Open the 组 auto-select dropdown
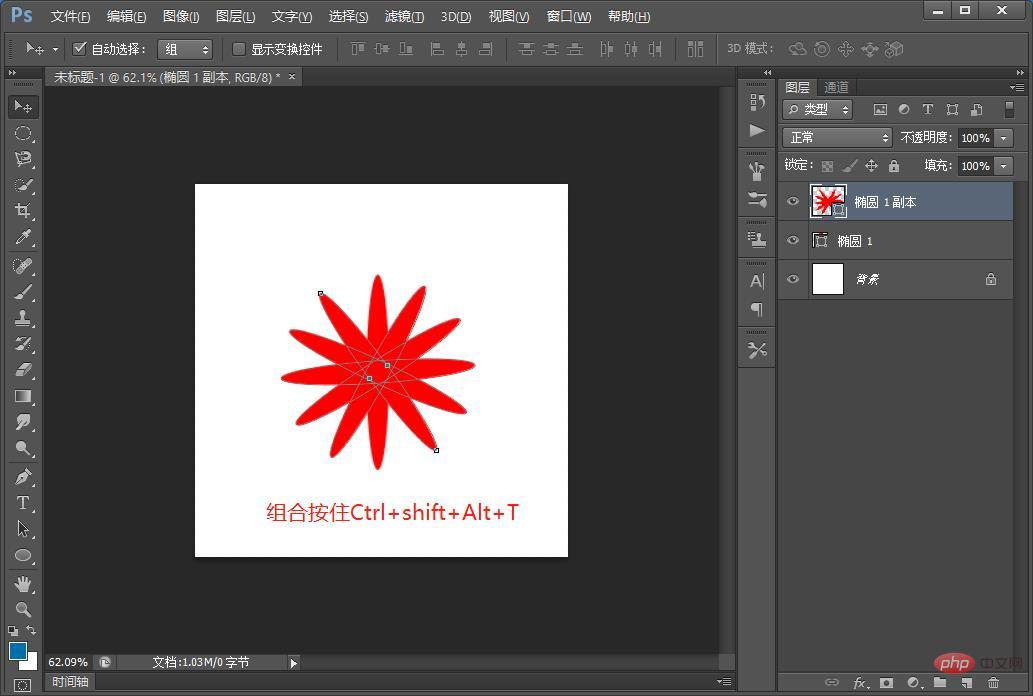1033x696 pixels. 185,49
